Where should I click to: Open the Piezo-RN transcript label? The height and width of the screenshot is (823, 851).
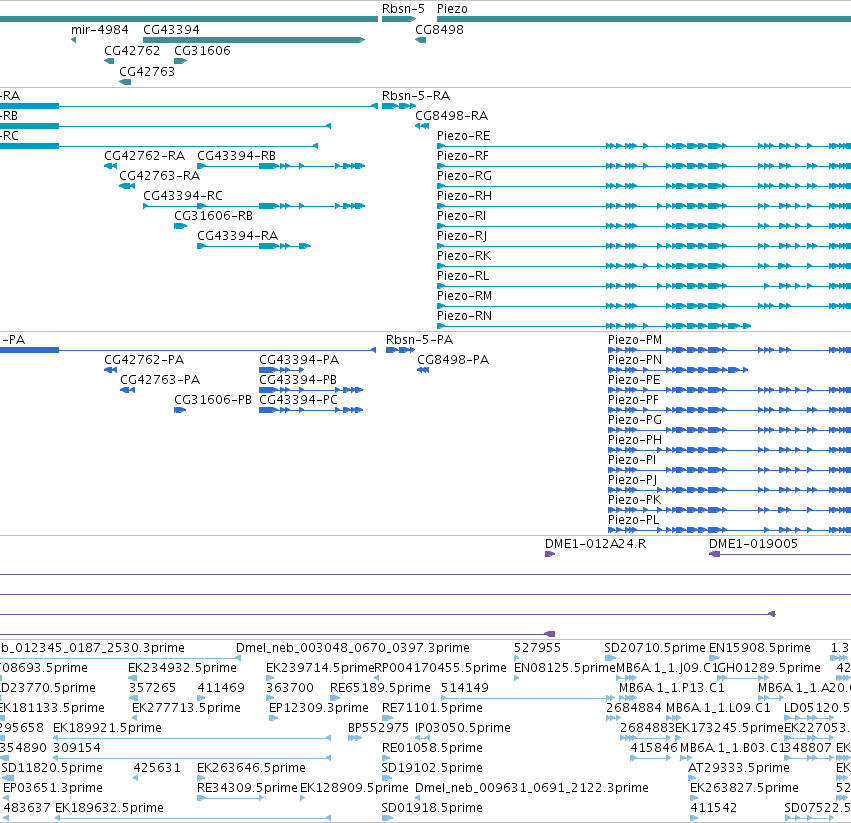click(464, 316)
